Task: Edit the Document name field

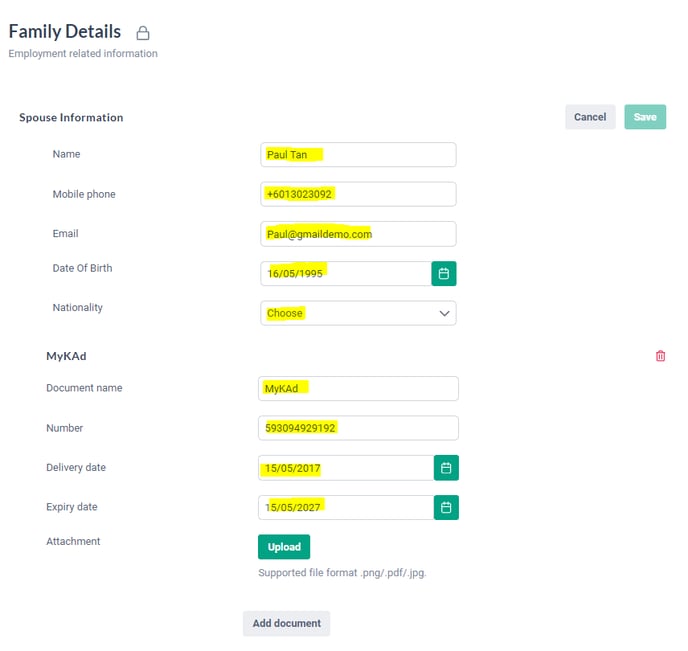Action: [x=358, y=389]
